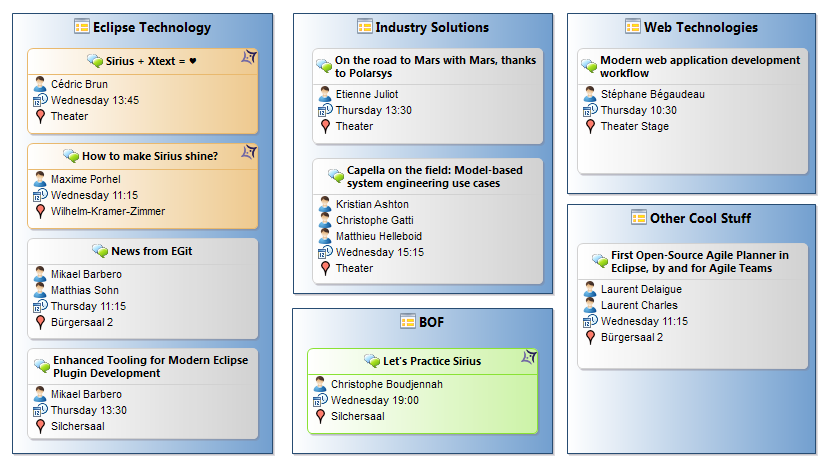This screenshot has height=465, width=827.
Task: Click the Sirius star icon on Let's Practice Sirius card
Action: pyautogui.click(x=528, y=357)
